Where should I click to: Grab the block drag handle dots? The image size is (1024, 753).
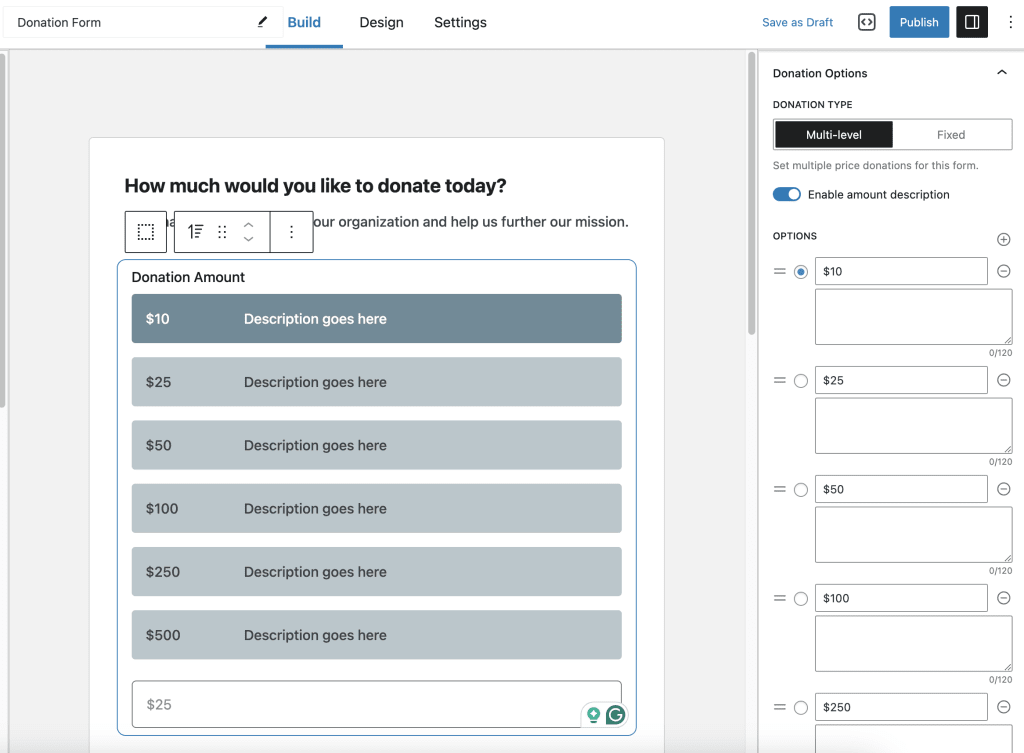[x=222, y=232]
